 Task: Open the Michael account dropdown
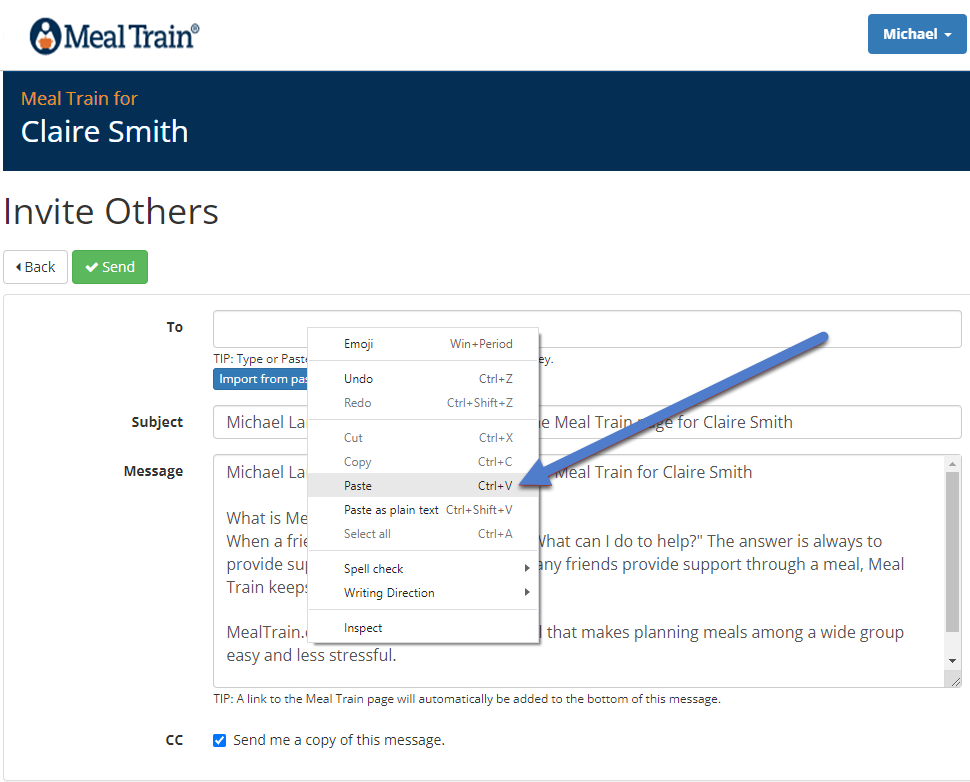[916, 34]
